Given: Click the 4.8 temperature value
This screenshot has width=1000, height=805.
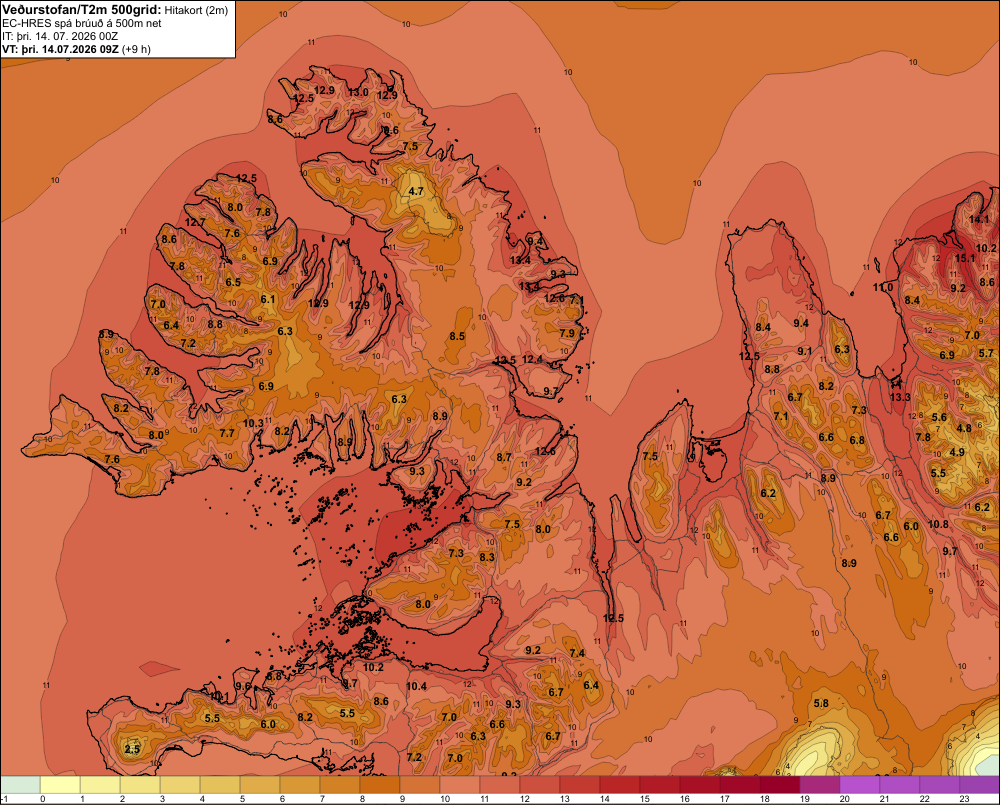Looking at the screenshot, I should tap(964, 428).
